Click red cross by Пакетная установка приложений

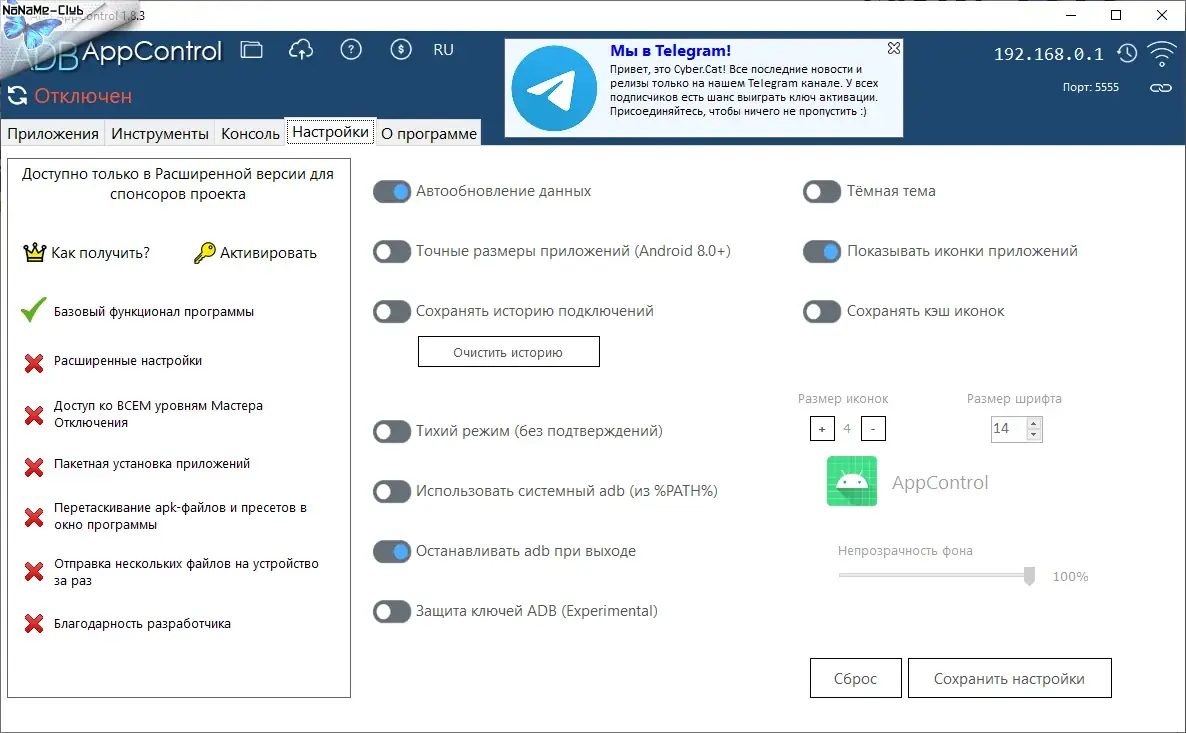coord(33,467)
